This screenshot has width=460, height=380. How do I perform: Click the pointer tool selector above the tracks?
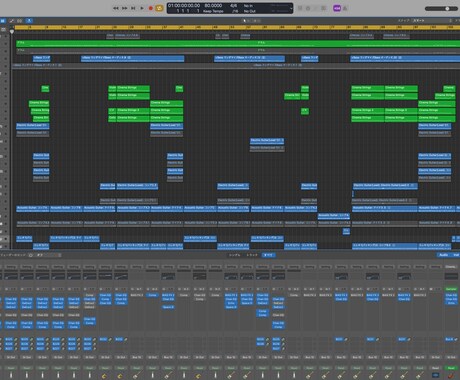tap(245, 21)
